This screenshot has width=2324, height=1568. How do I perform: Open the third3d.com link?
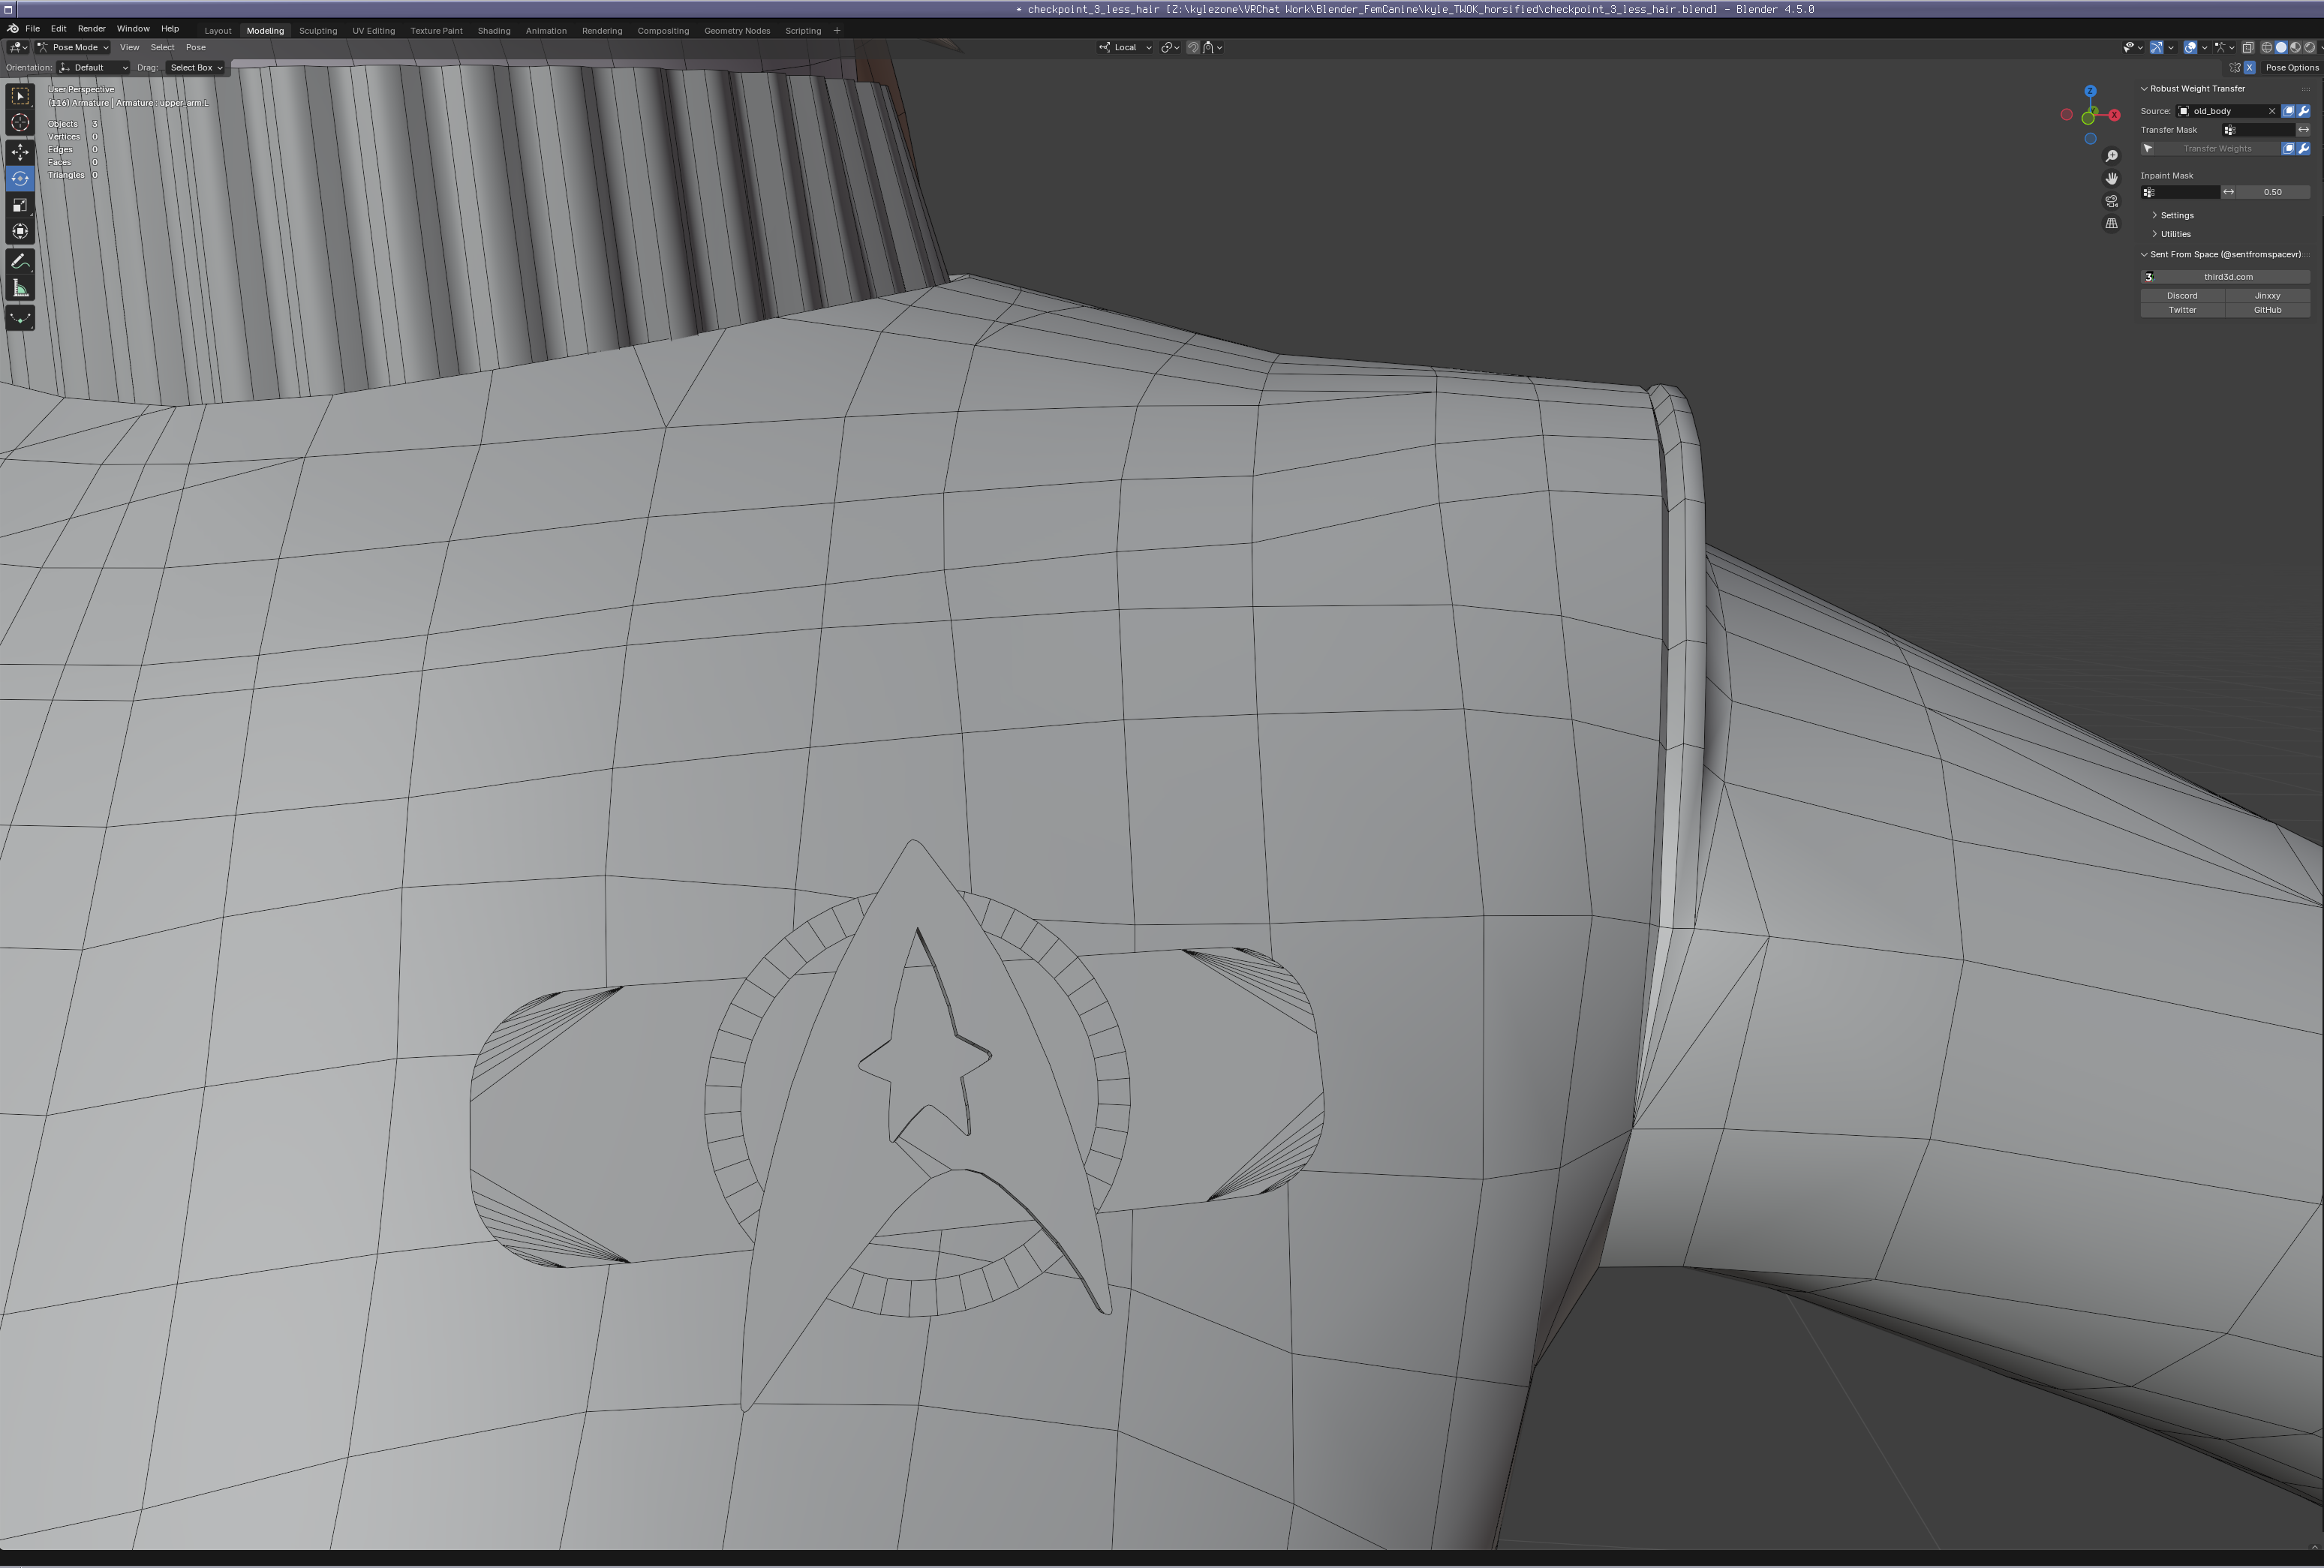pyautogui.click(x=2225, y=277)
